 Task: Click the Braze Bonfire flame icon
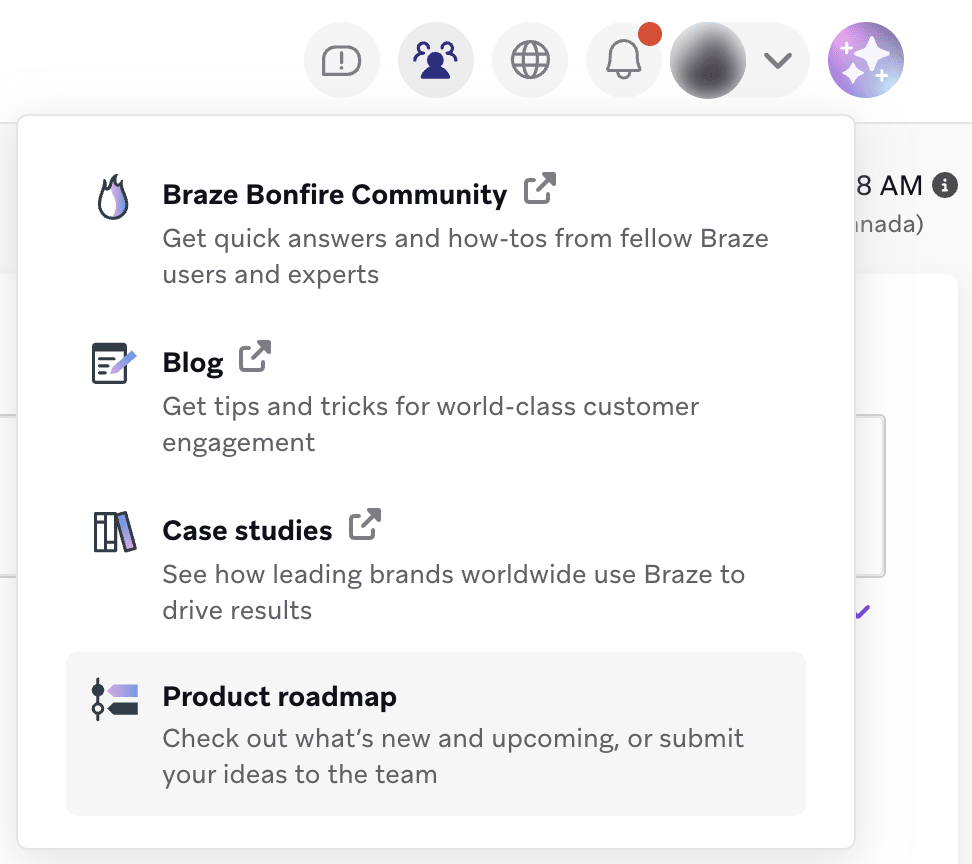113,197
